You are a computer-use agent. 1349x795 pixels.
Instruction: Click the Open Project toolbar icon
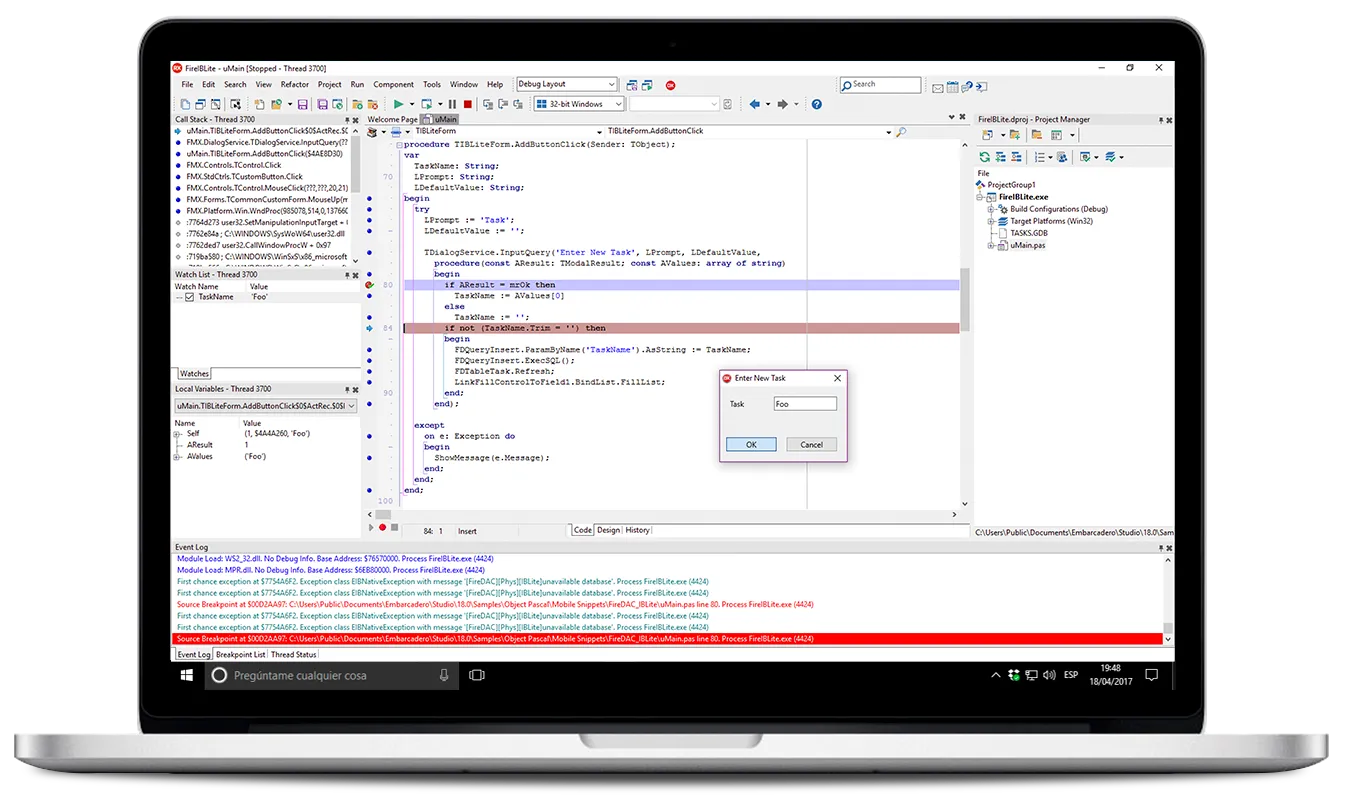tap(337, 104)
